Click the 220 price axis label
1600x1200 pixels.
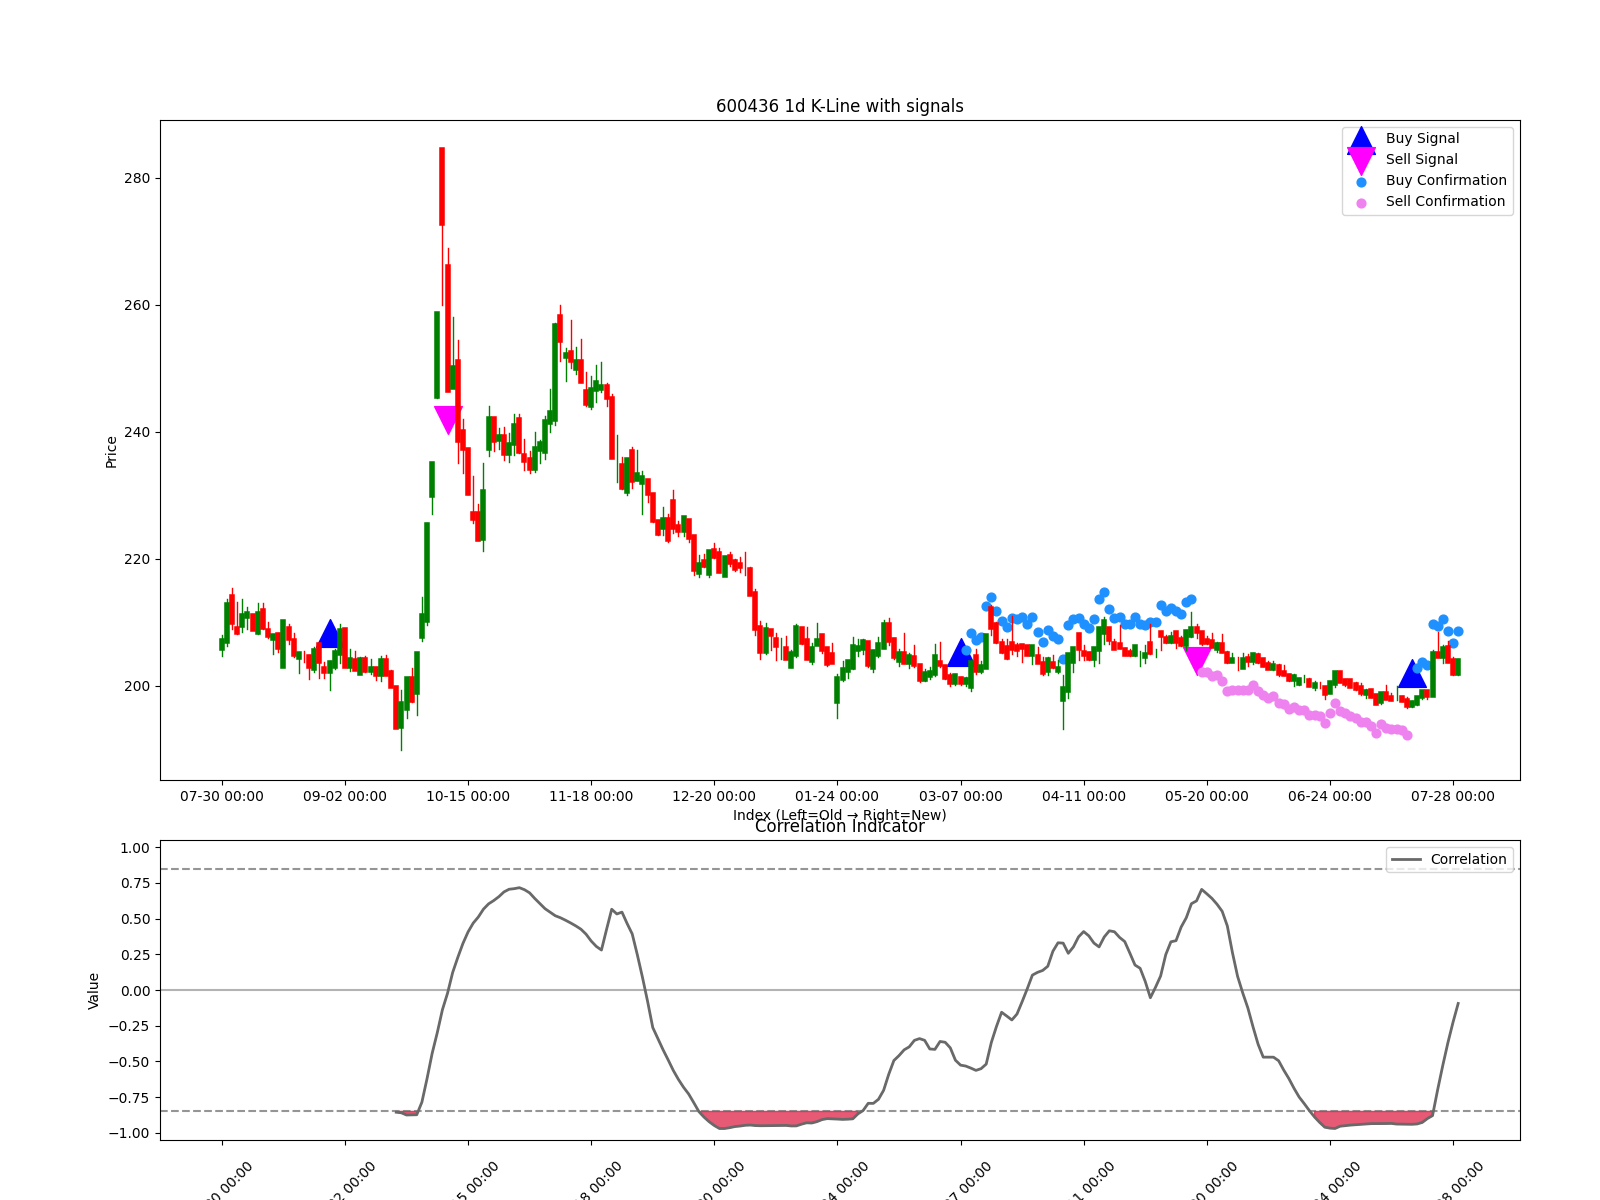click(138, 559)
